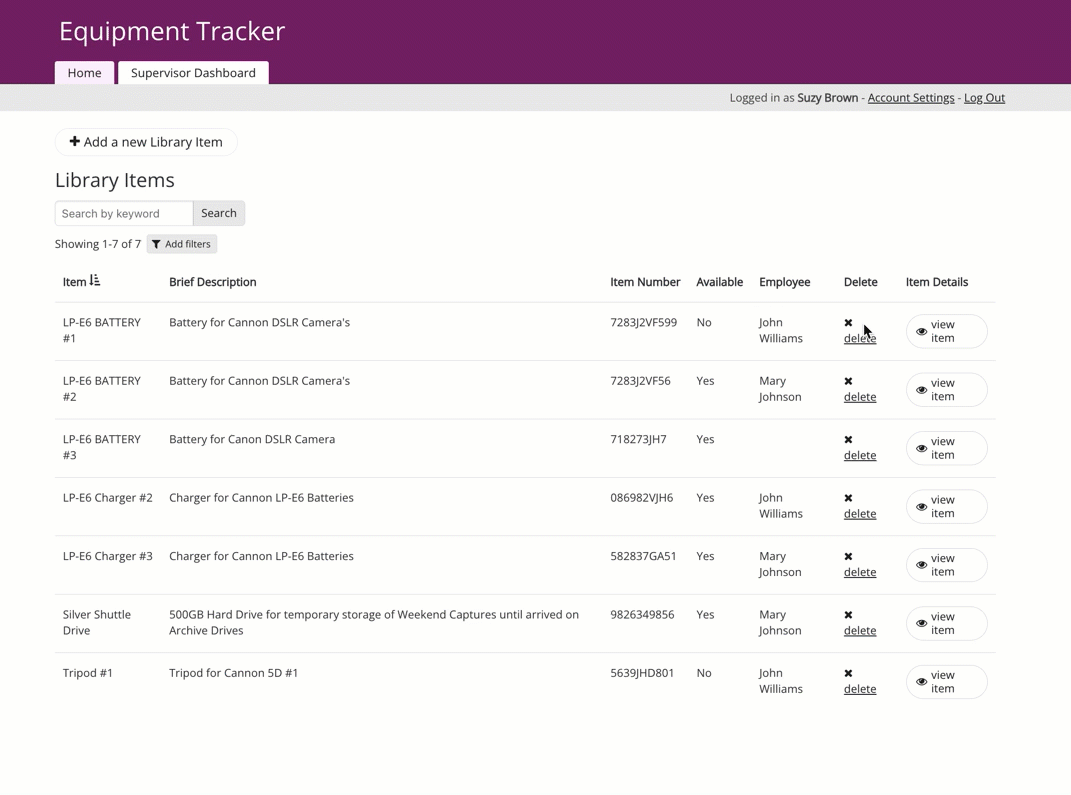Switch to the Supervisor Dashboard tab
Image resolution: width=1071 pixels, height=795 pixels.
coord(193,73)
